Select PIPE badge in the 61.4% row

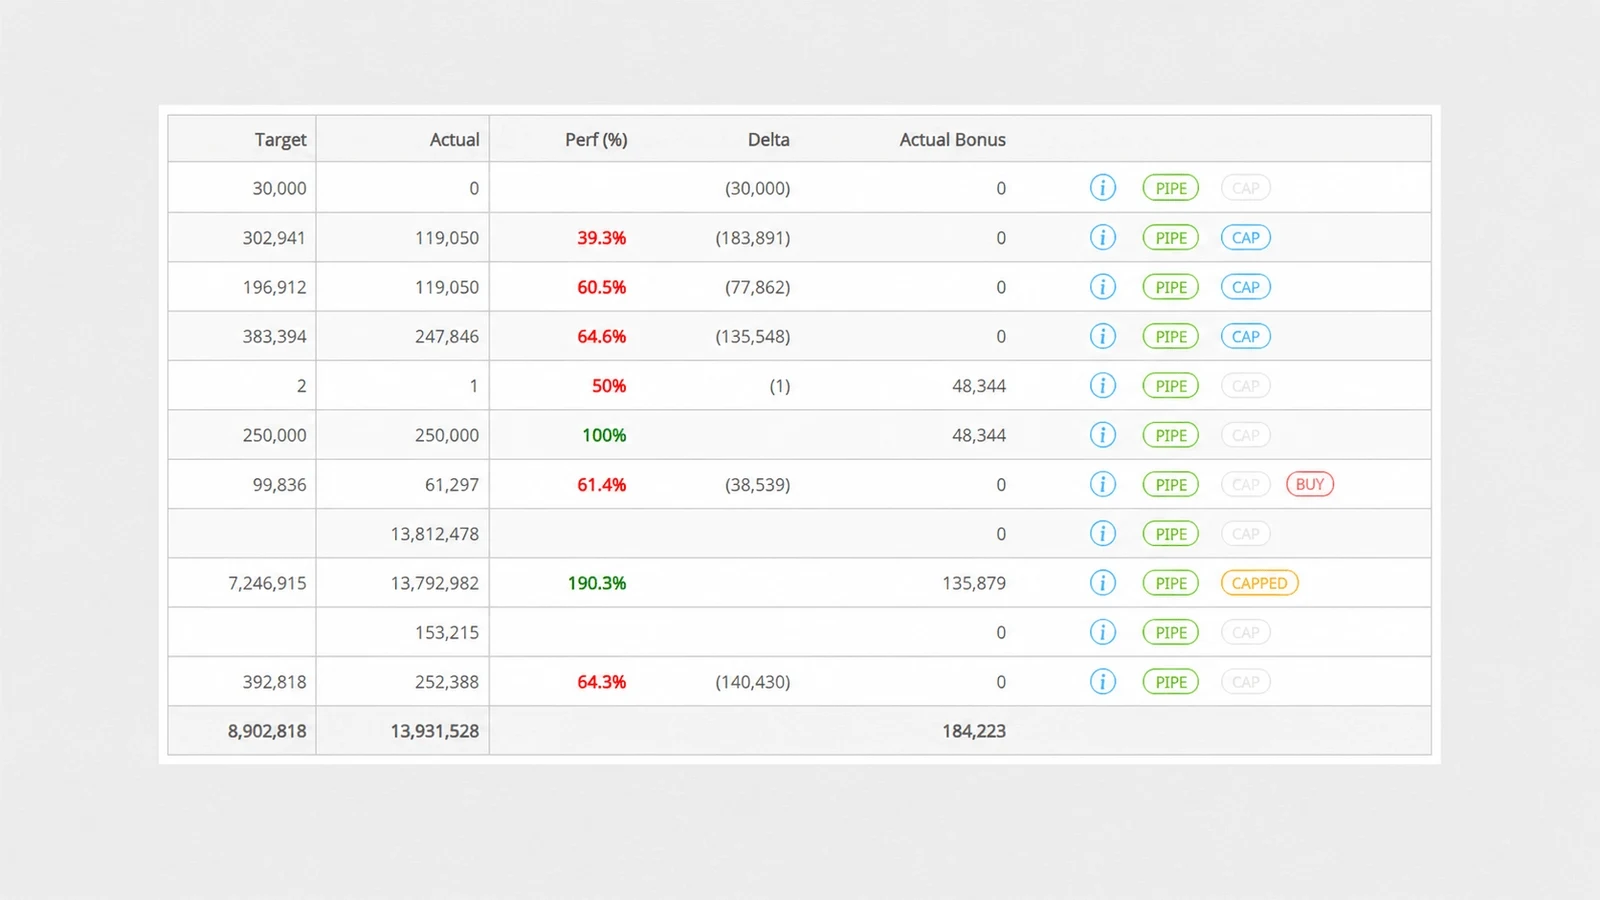pos(1170,484)
